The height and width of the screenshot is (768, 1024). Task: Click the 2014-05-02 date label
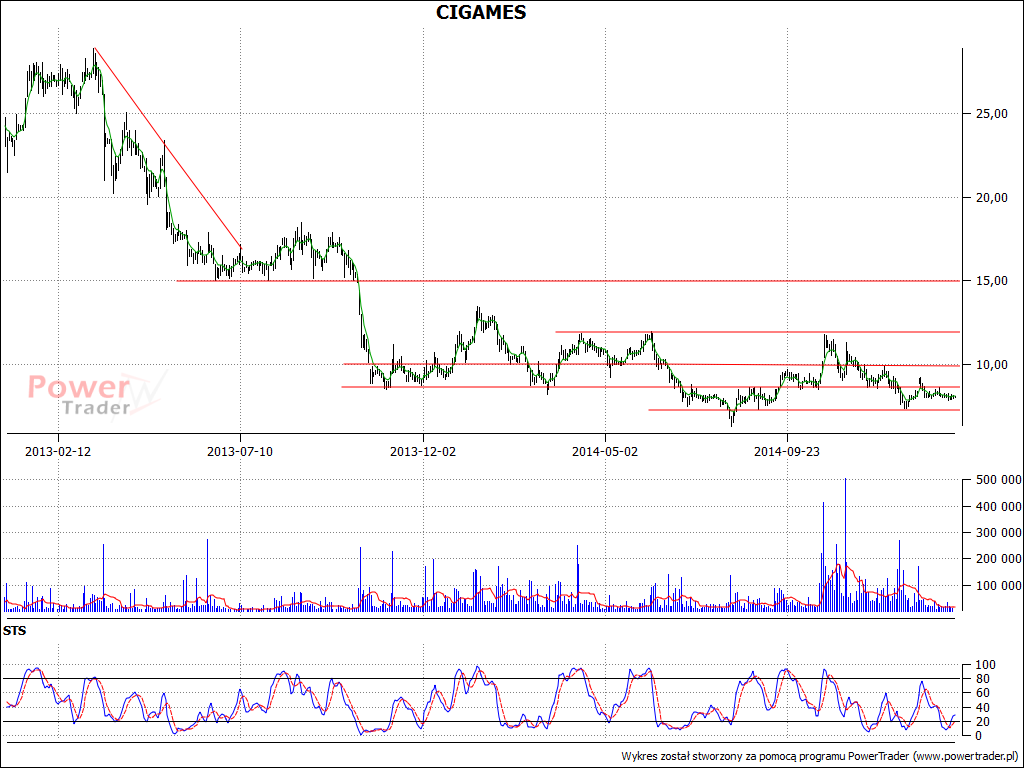[x=605, y=451]
